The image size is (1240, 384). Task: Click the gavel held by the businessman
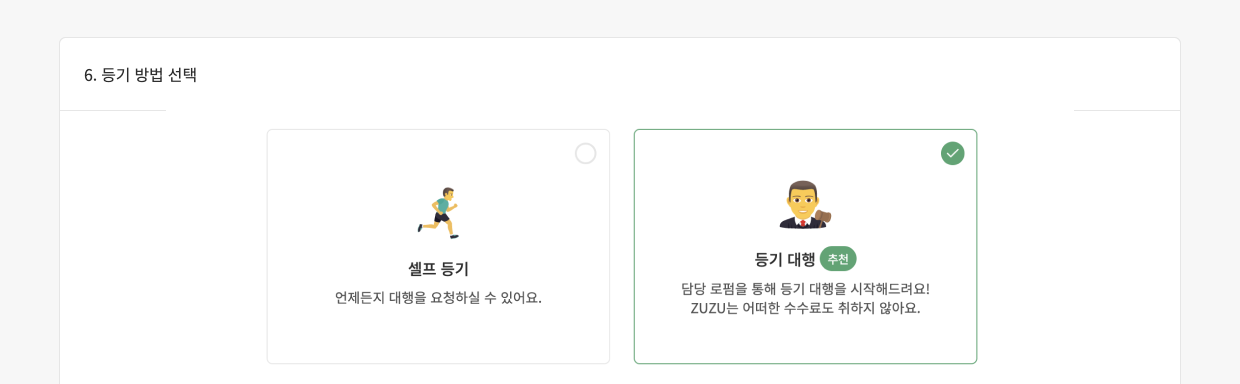823,215
